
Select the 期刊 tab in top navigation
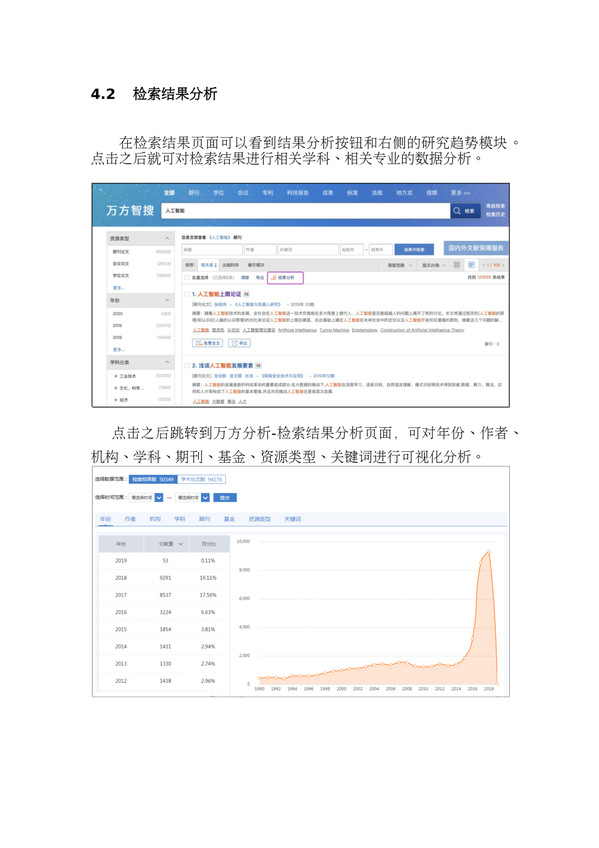pos(194,193)
